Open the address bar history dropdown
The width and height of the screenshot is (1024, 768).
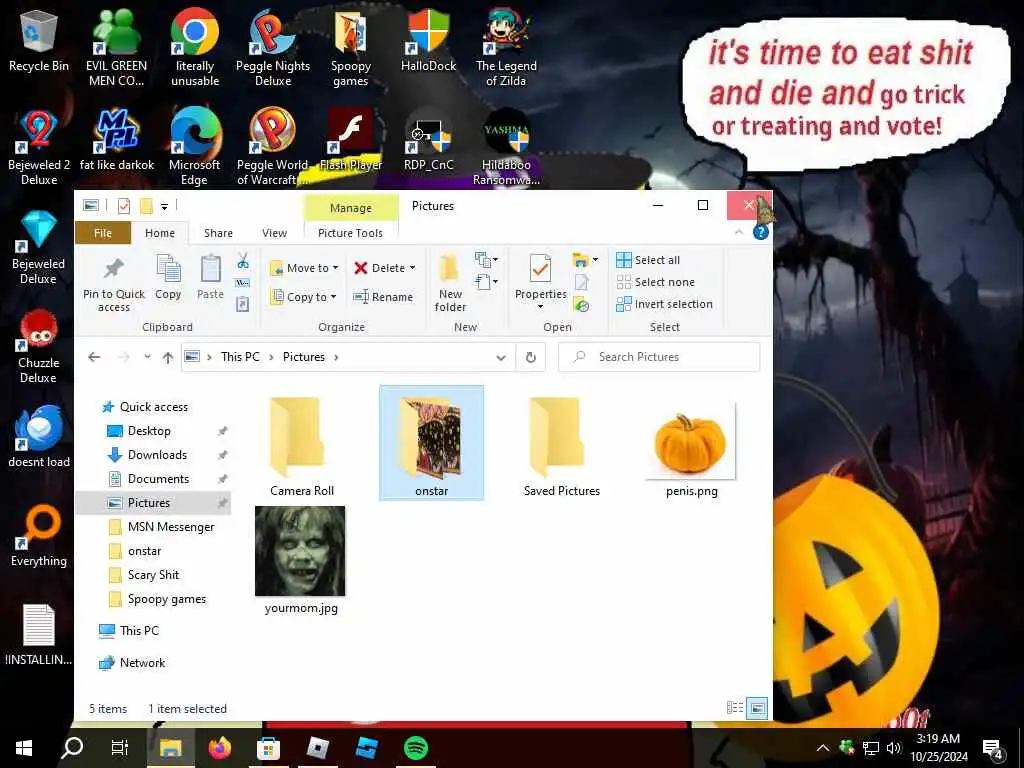tap(501, 357)
